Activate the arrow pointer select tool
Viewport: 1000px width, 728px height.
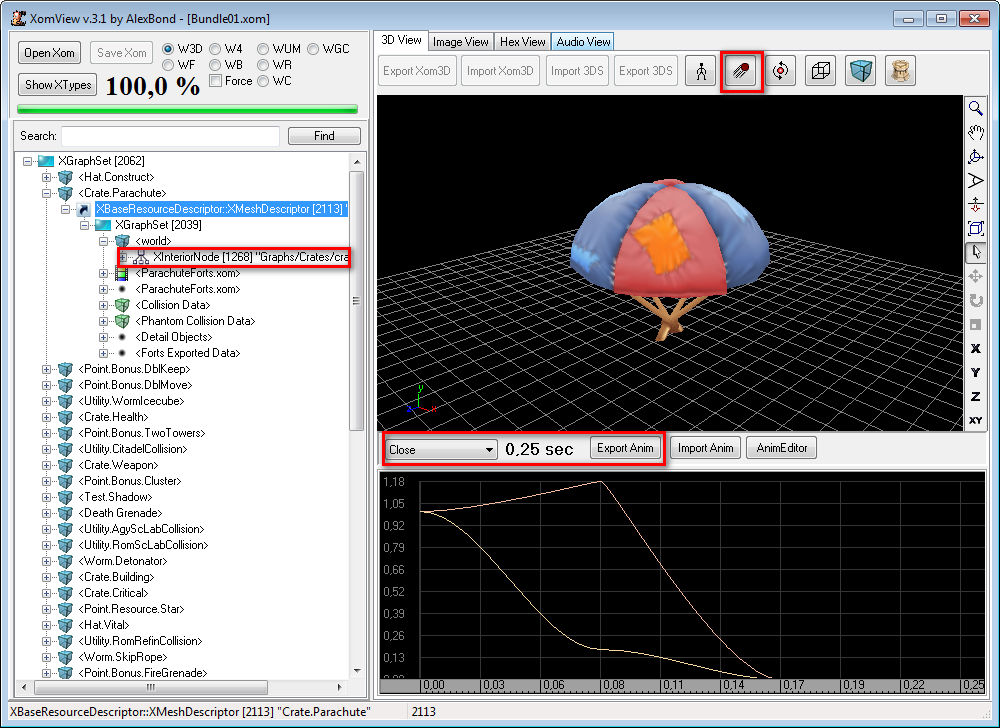[976, 252]
